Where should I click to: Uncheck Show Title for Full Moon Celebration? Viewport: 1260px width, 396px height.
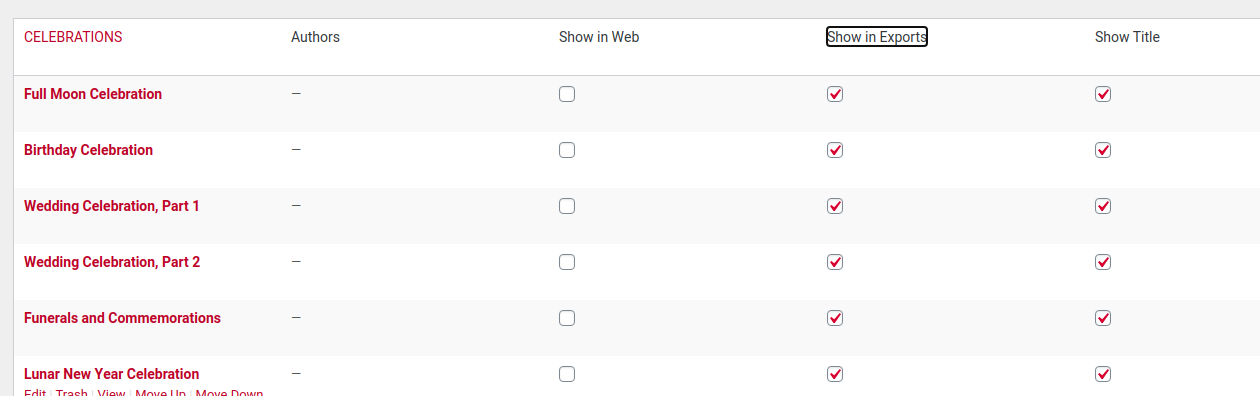[x=1103, y=94]
